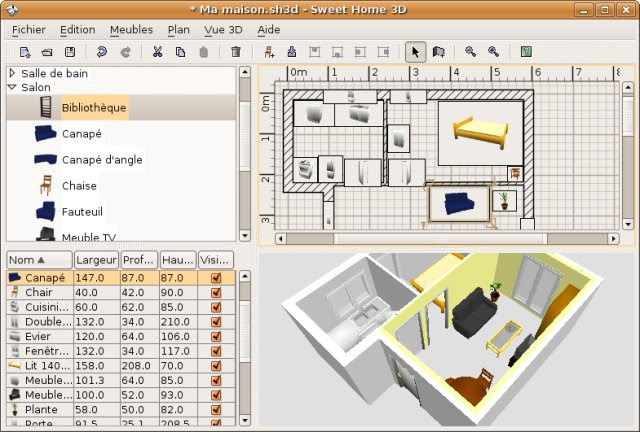Hide the Evier furniture via checkbox
This screenshot has width=640, height=432.
pos(216,337)
